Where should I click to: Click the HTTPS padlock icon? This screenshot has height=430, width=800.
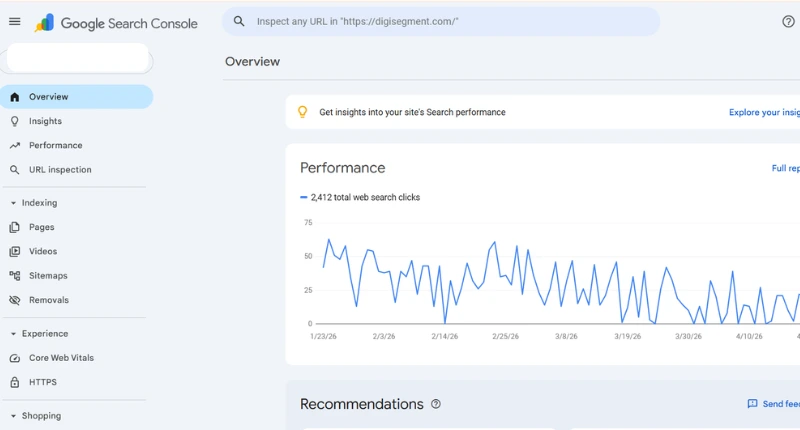point(14,382)
